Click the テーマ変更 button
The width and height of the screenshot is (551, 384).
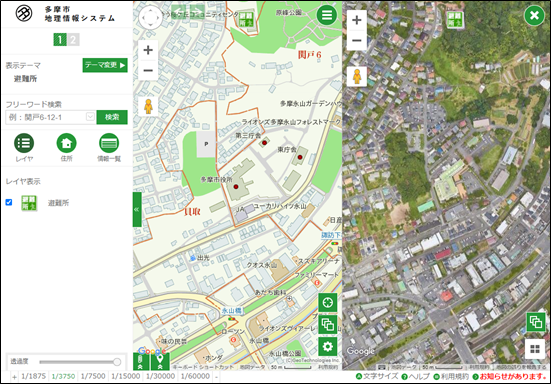tap(105, 65)
